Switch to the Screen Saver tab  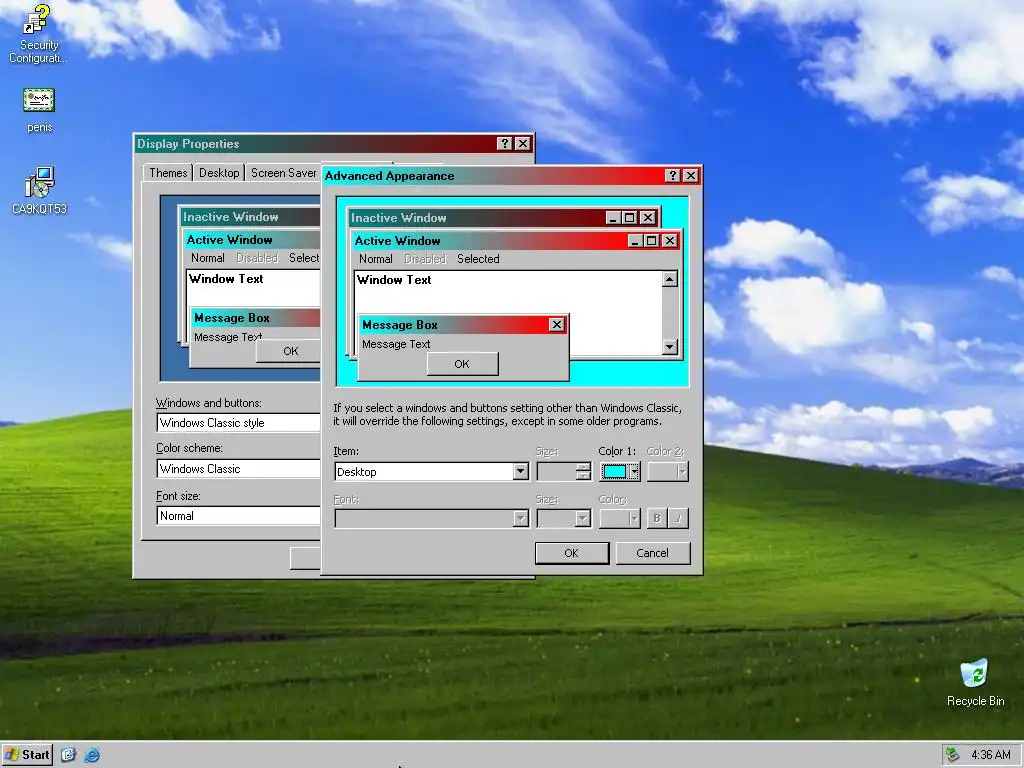click(x=283, y=172)
